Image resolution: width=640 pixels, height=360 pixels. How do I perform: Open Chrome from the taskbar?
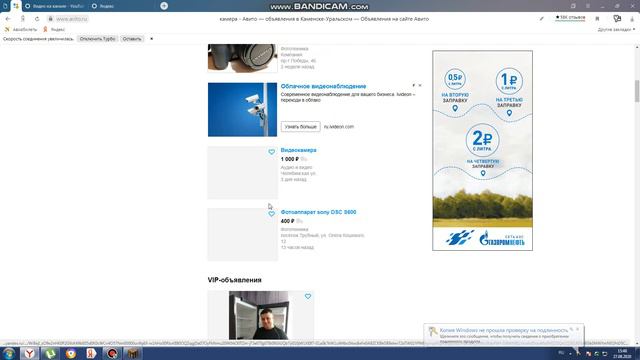[x=71, y=353]
